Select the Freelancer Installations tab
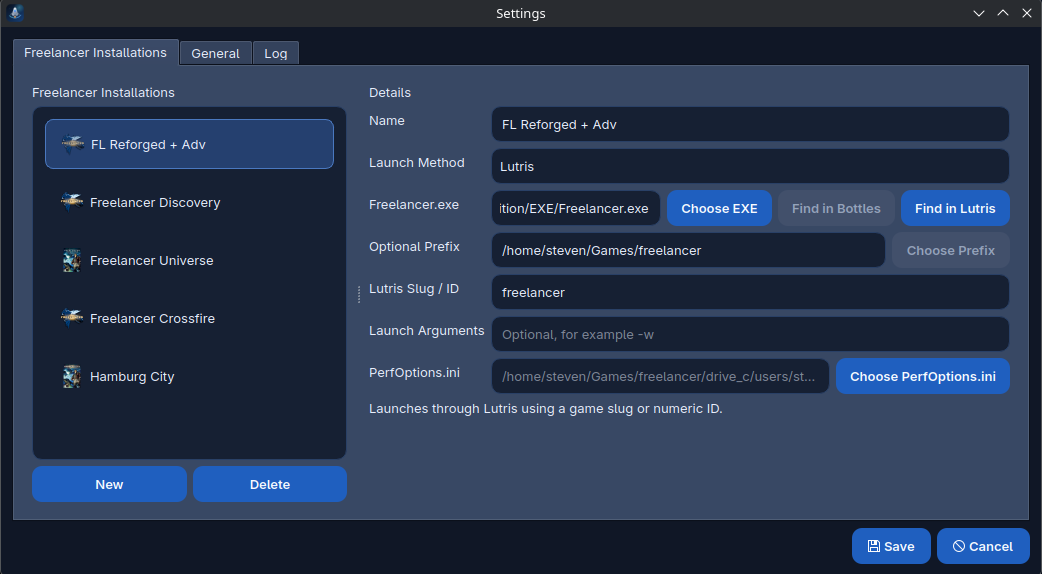The height and width of the screenshot is (574, 1042). click(x=96, y=52)
